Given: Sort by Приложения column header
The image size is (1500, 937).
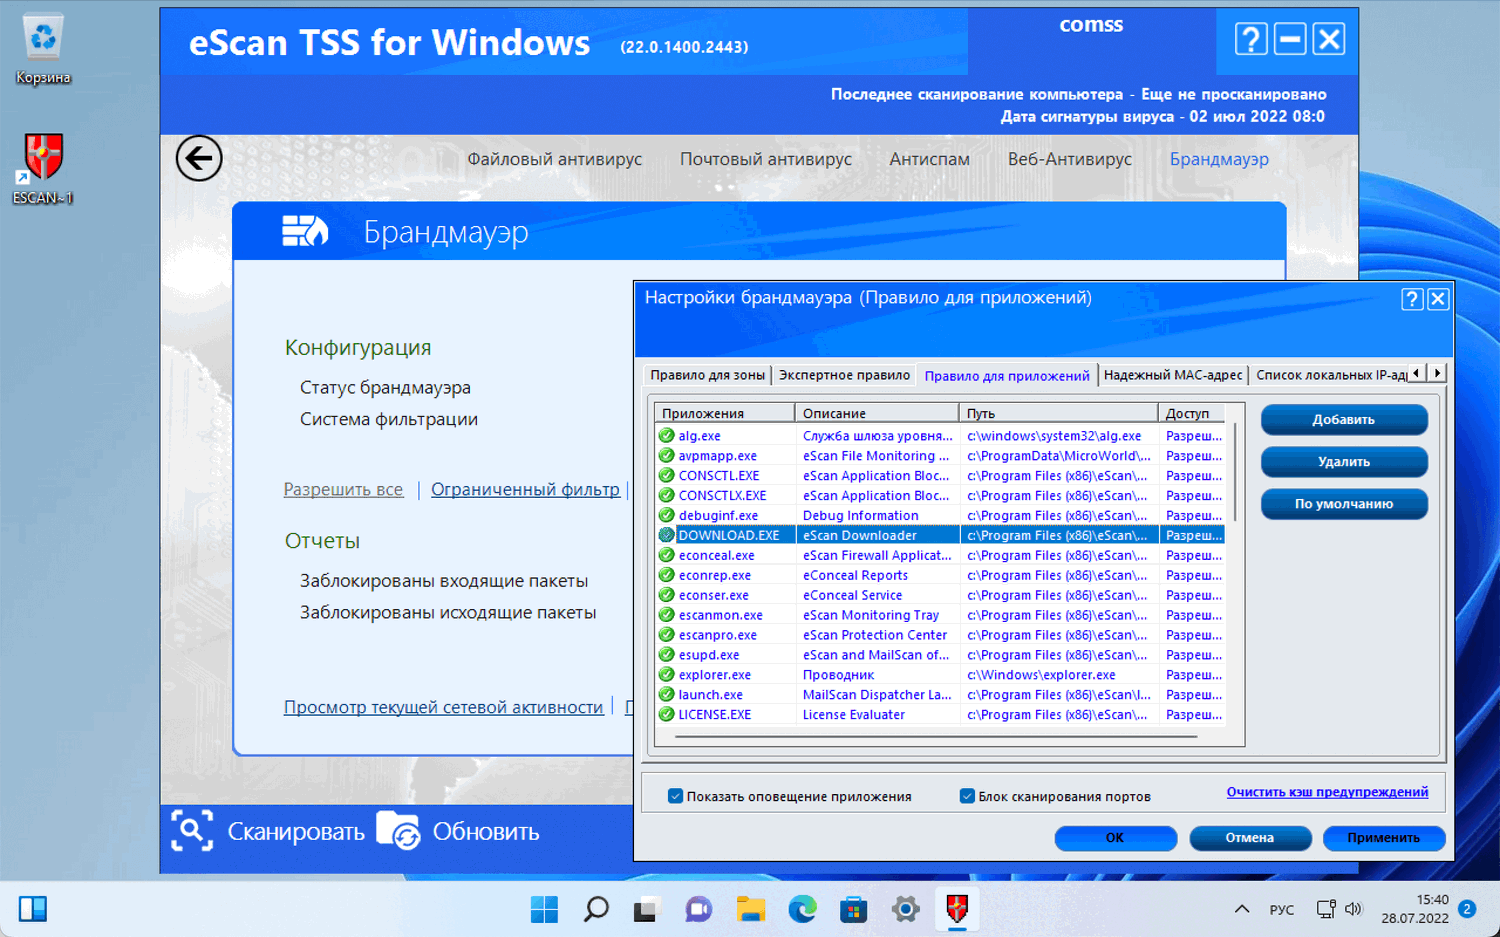Looking at the screenshot, I should [x=725, y=413].
